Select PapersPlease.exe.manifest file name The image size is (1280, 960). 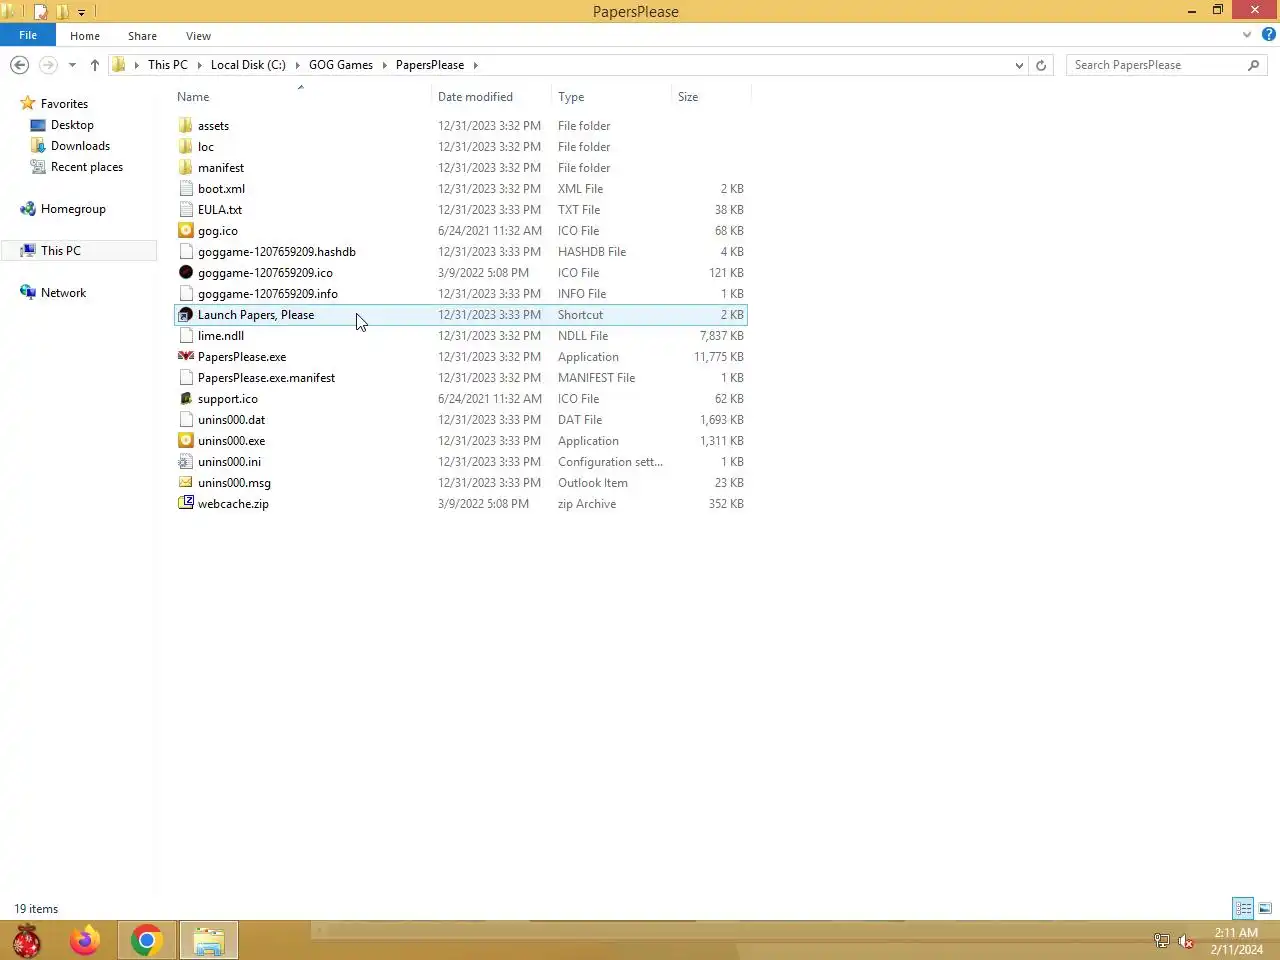pyautogui.click(x=266, y=378)
